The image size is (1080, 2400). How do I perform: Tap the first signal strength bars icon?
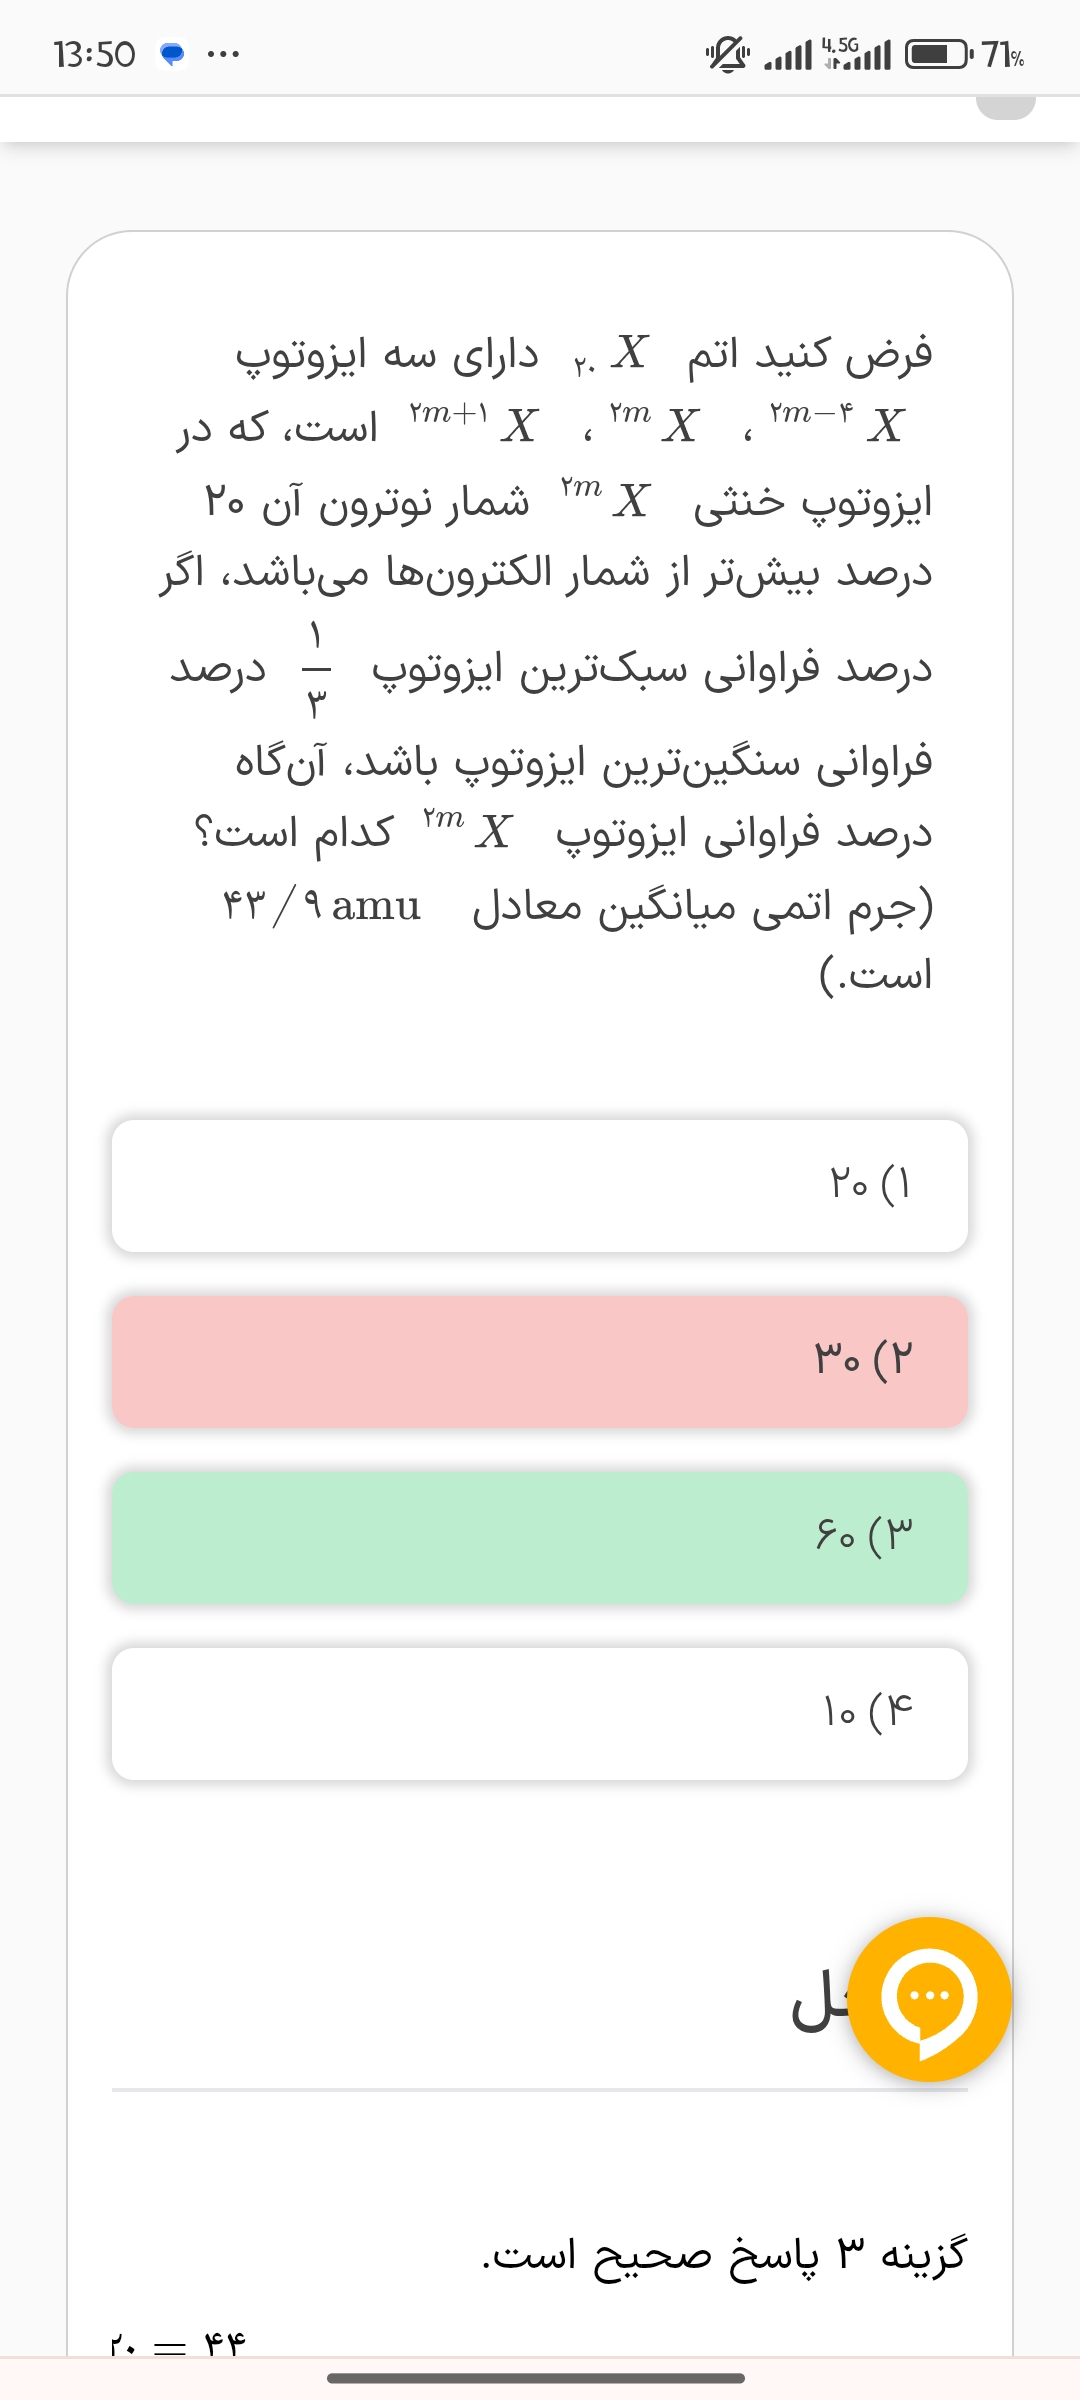787,56
